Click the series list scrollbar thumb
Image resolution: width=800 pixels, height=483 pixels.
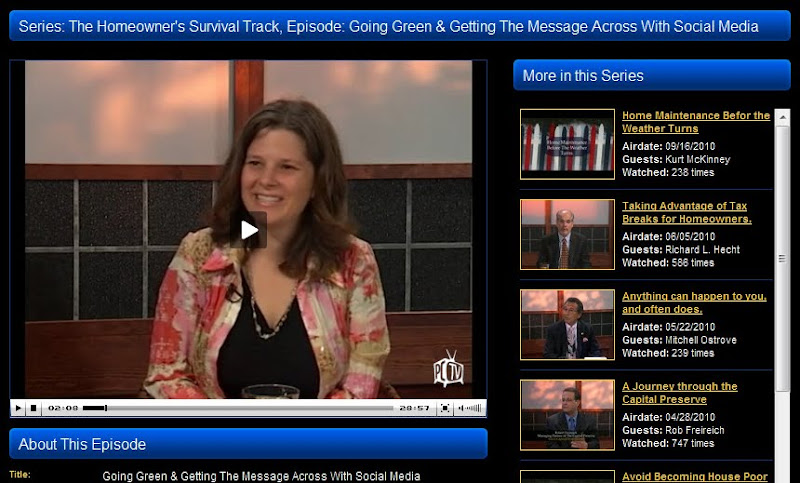782,259
